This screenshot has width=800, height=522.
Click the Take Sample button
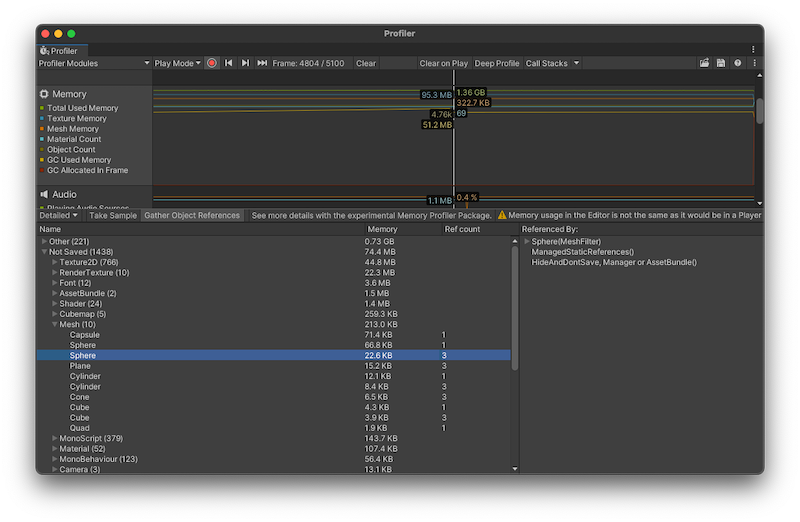pyautogui.click(x=112, y=215)
